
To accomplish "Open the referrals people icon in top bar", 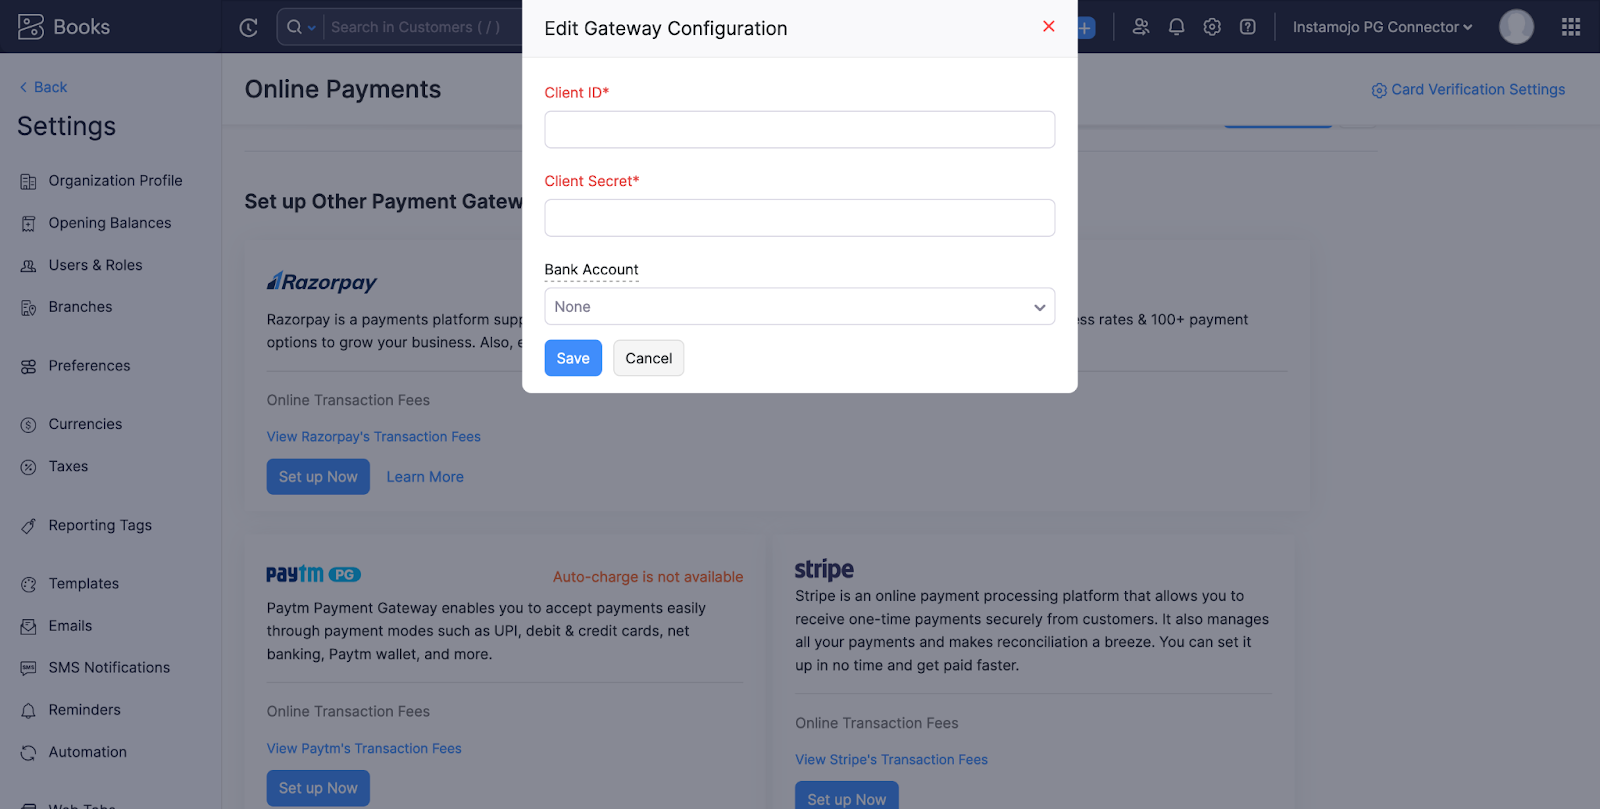I will pyautogui.click(x=1141, y=27).
